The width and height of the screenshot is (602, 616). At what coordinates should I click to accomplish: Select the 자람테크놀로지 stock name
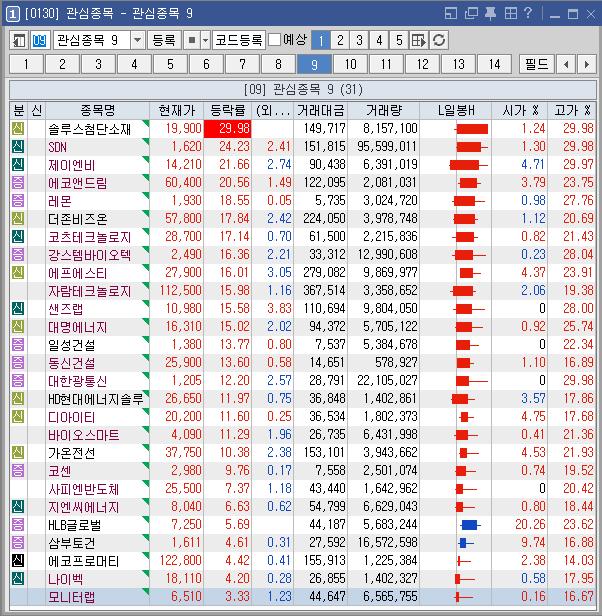coord(89,291)
